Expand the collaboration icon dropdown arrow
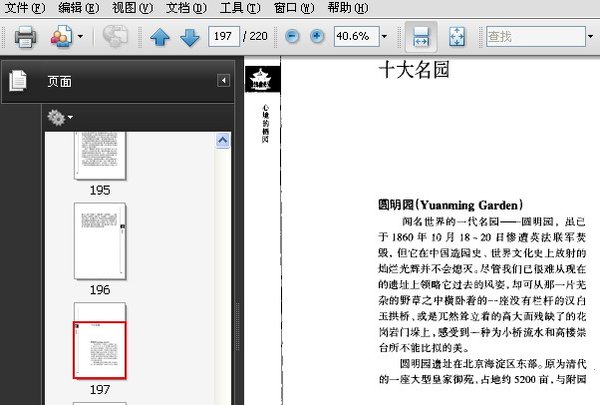 [x=80, y=36]
